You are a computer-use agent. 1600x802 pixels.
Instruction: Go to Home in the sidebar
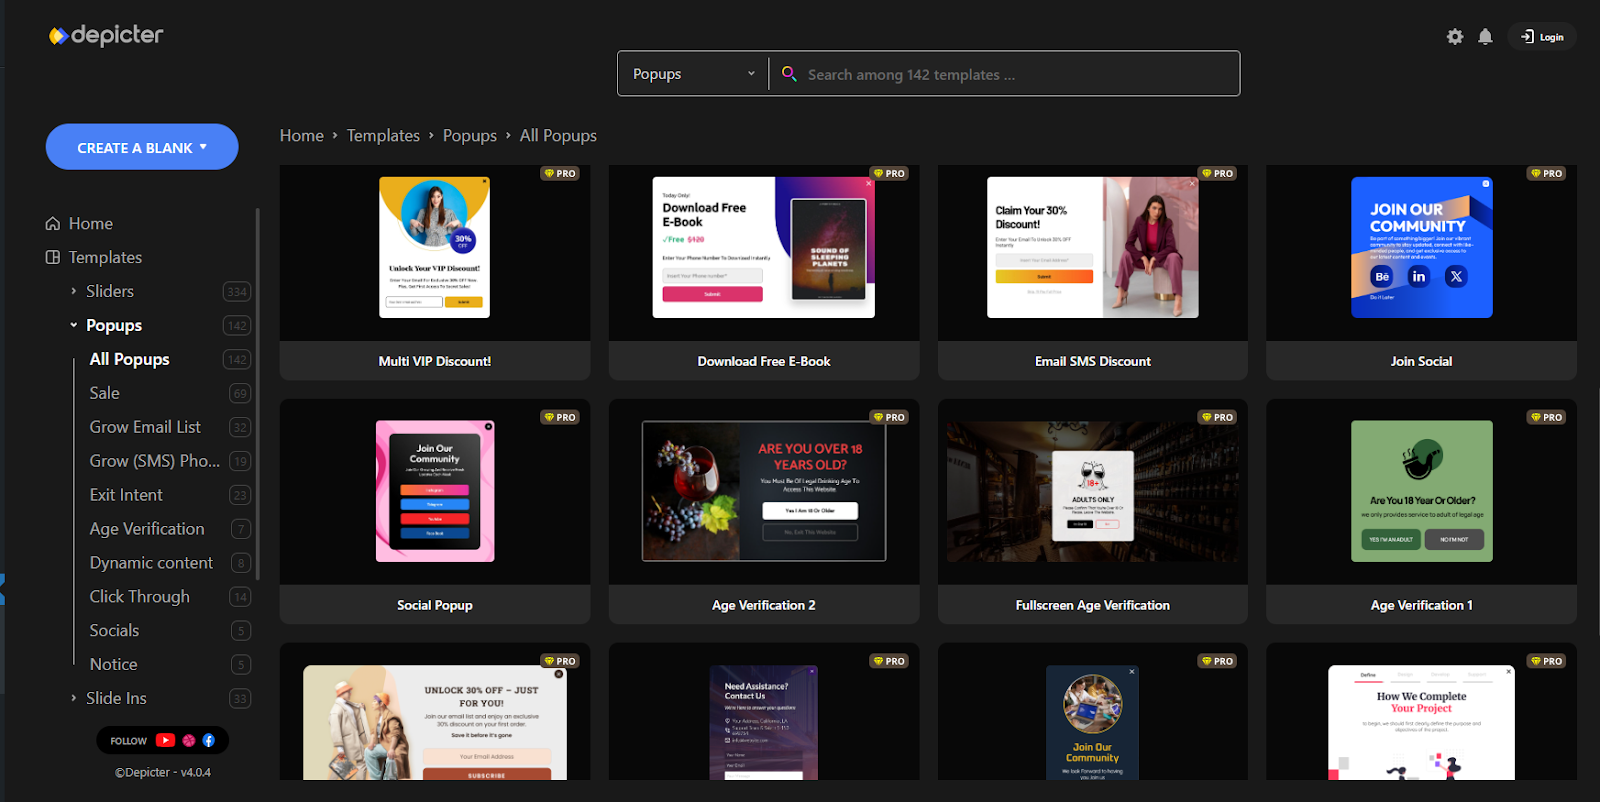pyautogui.click(x=91, y=223)
